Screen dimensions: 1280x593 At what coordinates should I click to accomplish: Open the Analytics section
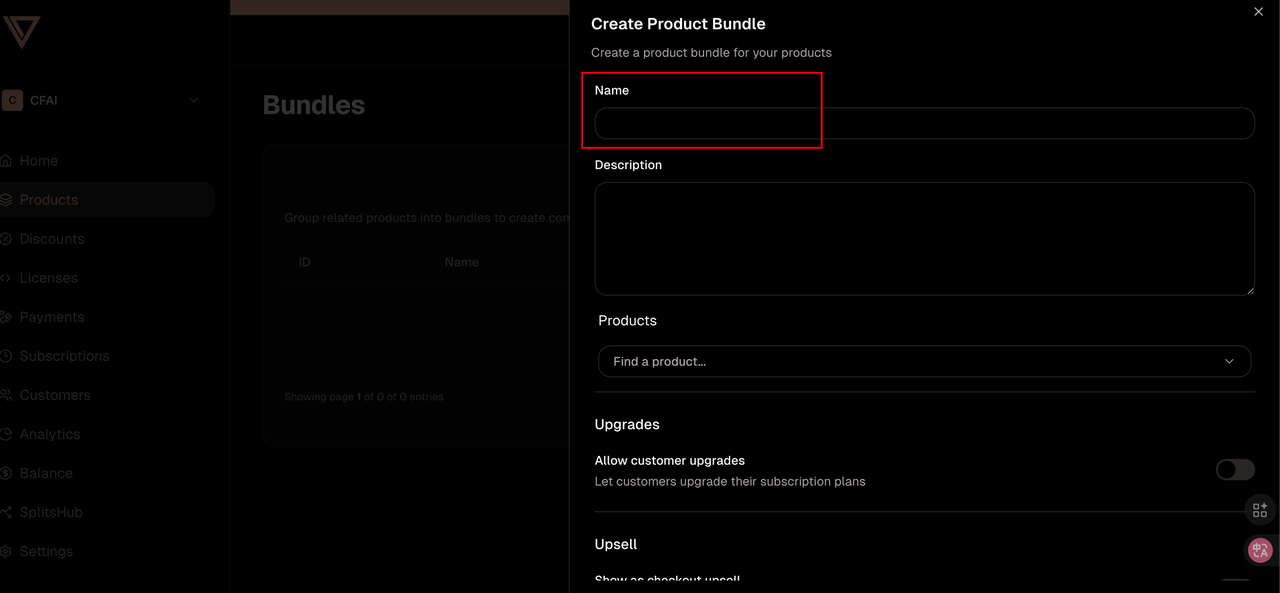pyautogui.click(x=50, y=433)
